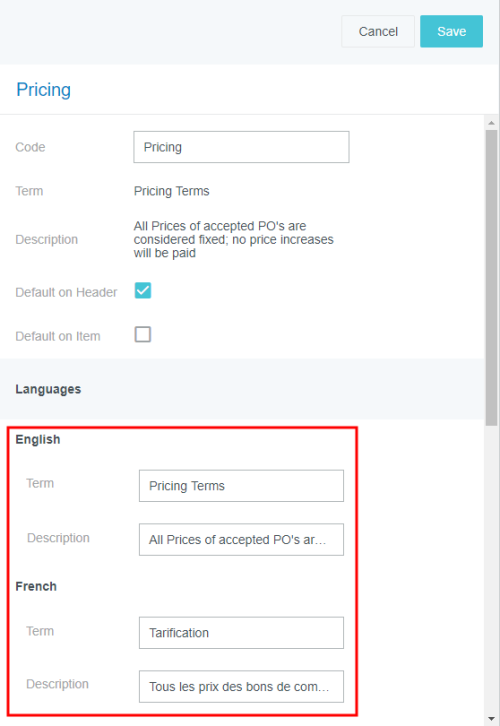Save the Pricing term changes
Image resolution: width=500 pixels, height=726 pixels.
tap(451, 31)
